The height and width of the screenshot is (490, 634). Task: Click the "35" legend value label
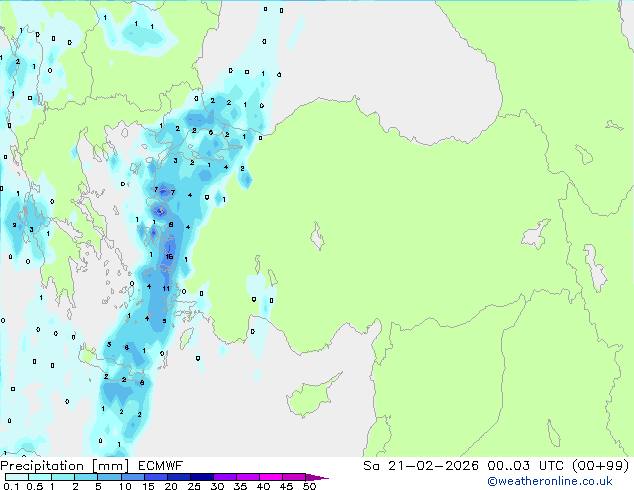pyautogui.click(x=240, y=486)
